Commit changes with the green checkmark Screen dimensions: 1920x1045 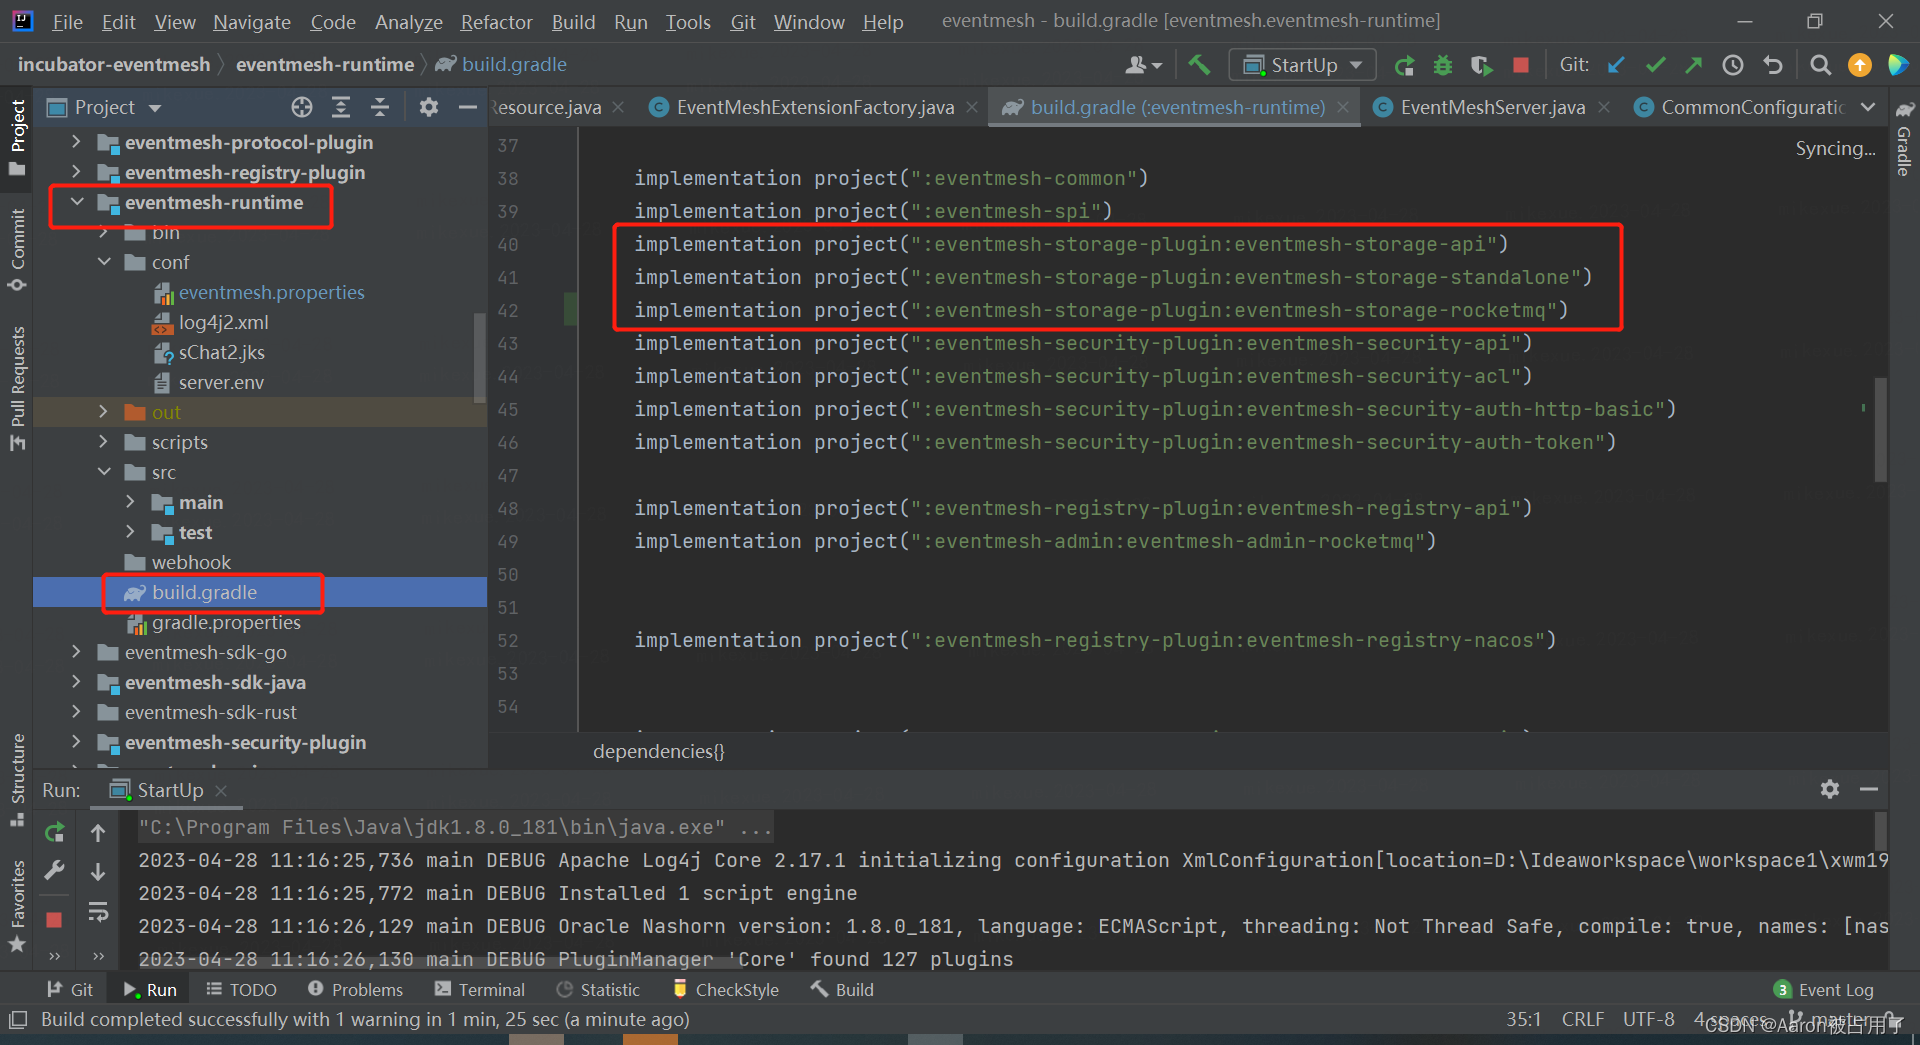1655,65
